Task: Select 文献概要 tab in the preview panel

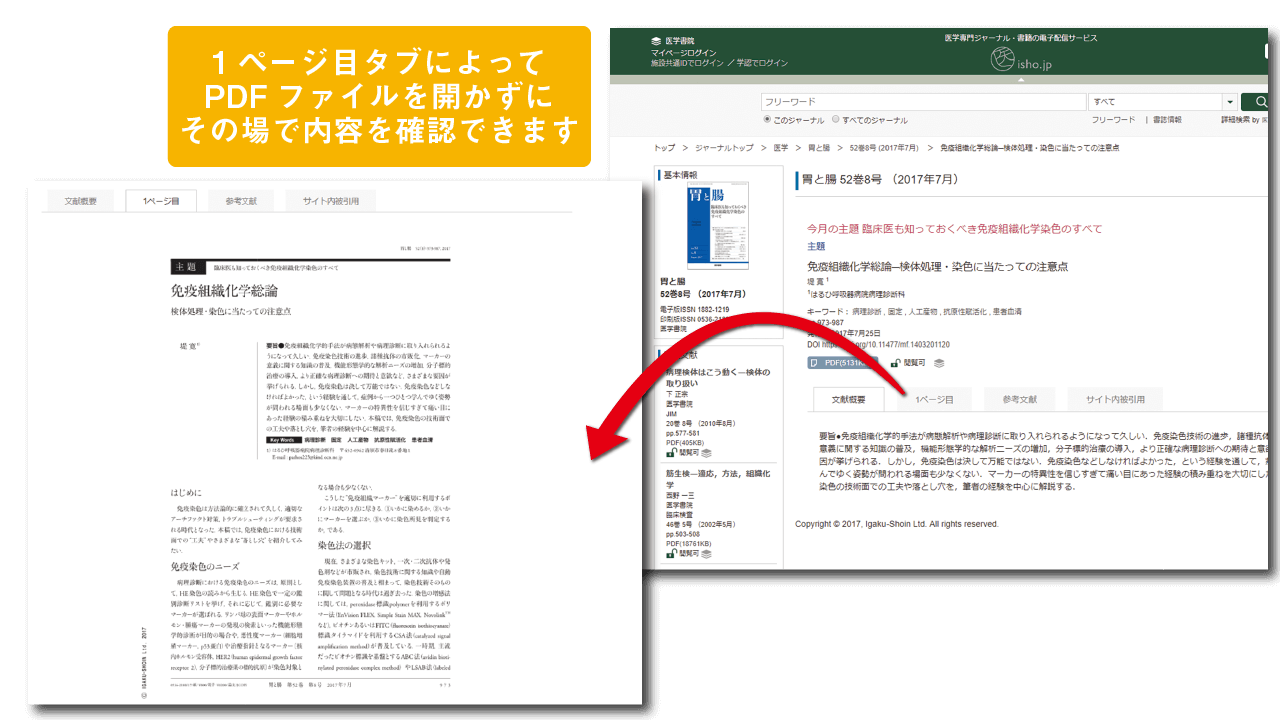Action: [81, 201]
